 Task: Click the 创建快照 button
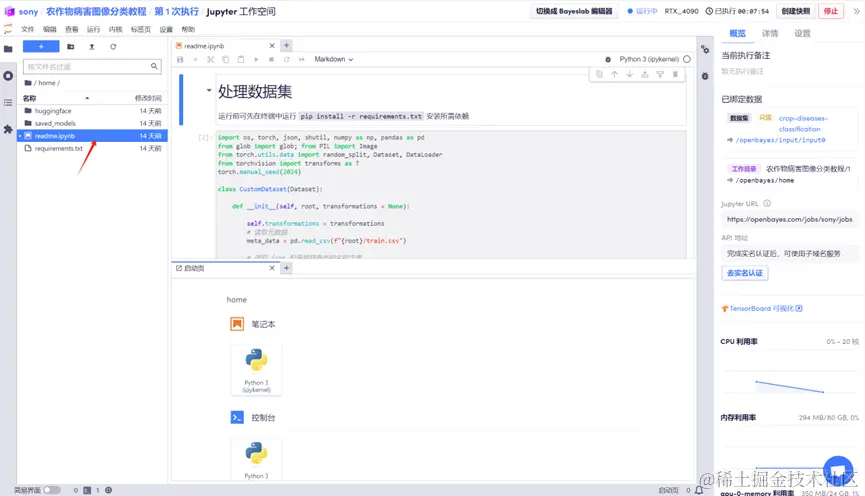pos(795,11)
